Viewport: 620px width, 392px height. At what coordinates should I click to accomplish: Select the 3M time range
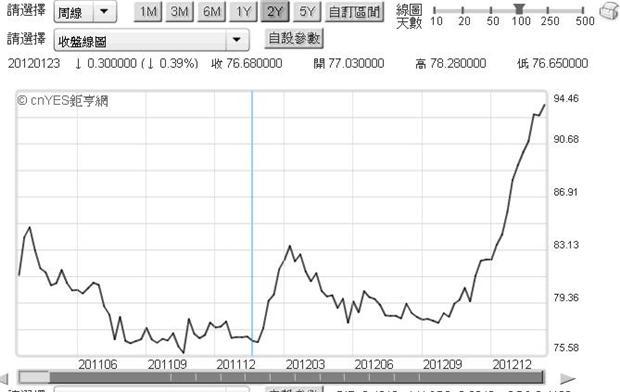pos(180,12)
